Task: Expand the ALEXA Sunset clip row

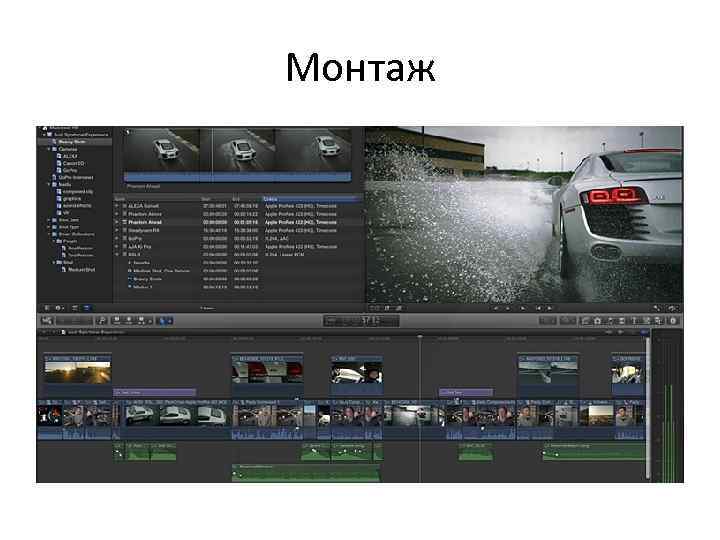Action: tap(118, 206)
